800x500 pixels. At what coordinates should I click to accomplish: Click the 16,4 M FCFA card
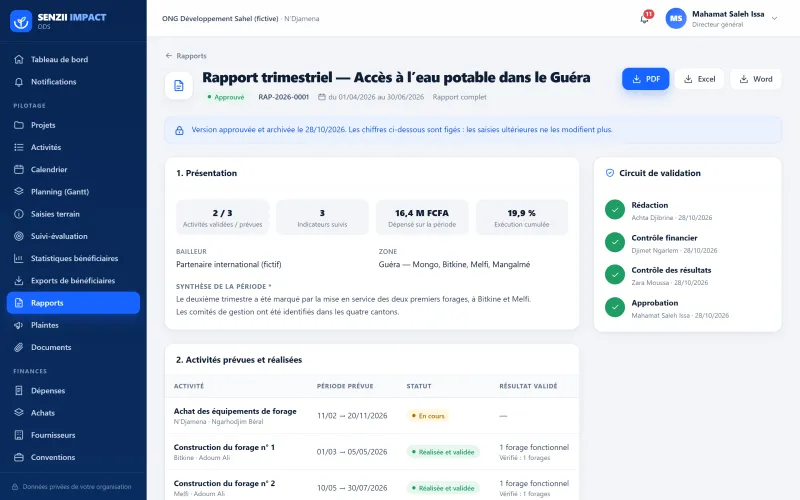click(x=422, y=217)
